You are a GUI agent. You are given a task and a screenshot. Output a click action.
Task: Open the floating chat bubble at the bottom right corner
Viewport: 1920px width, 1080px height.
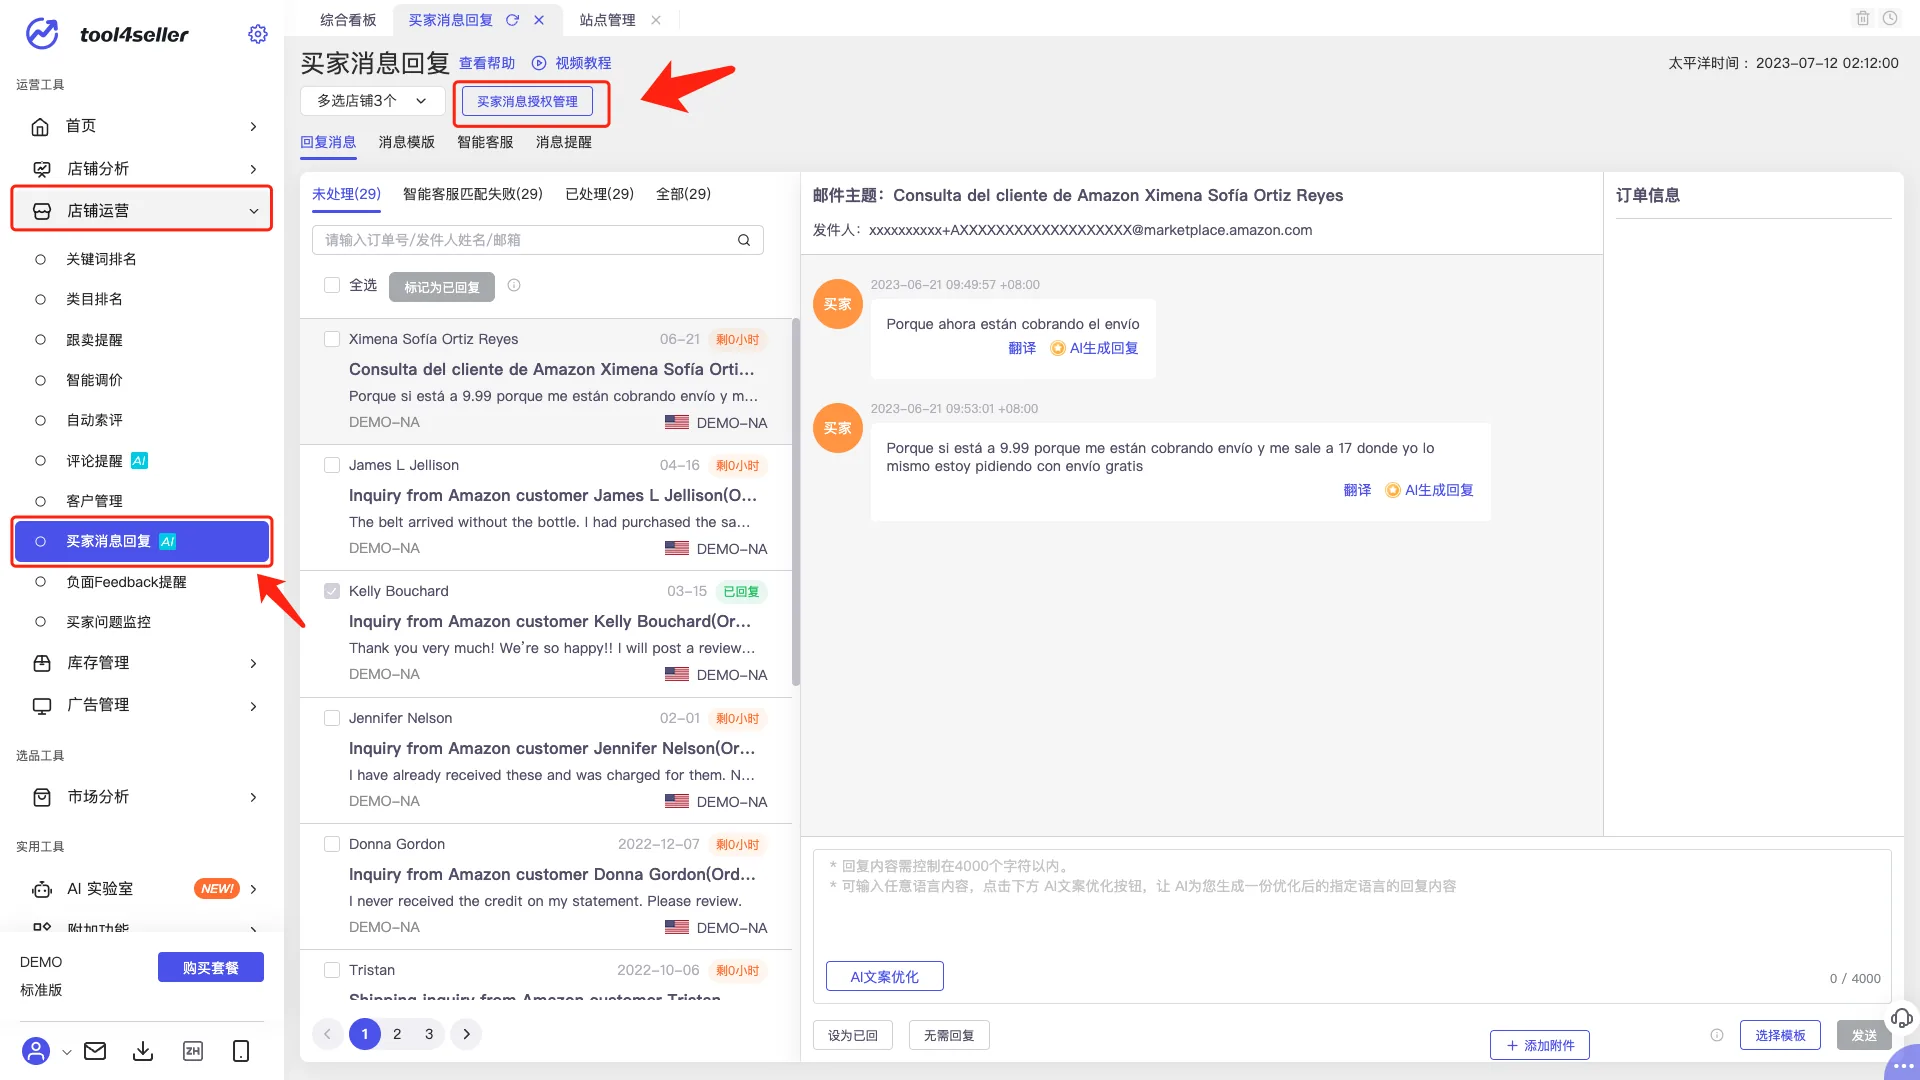coord(1903,1064)
